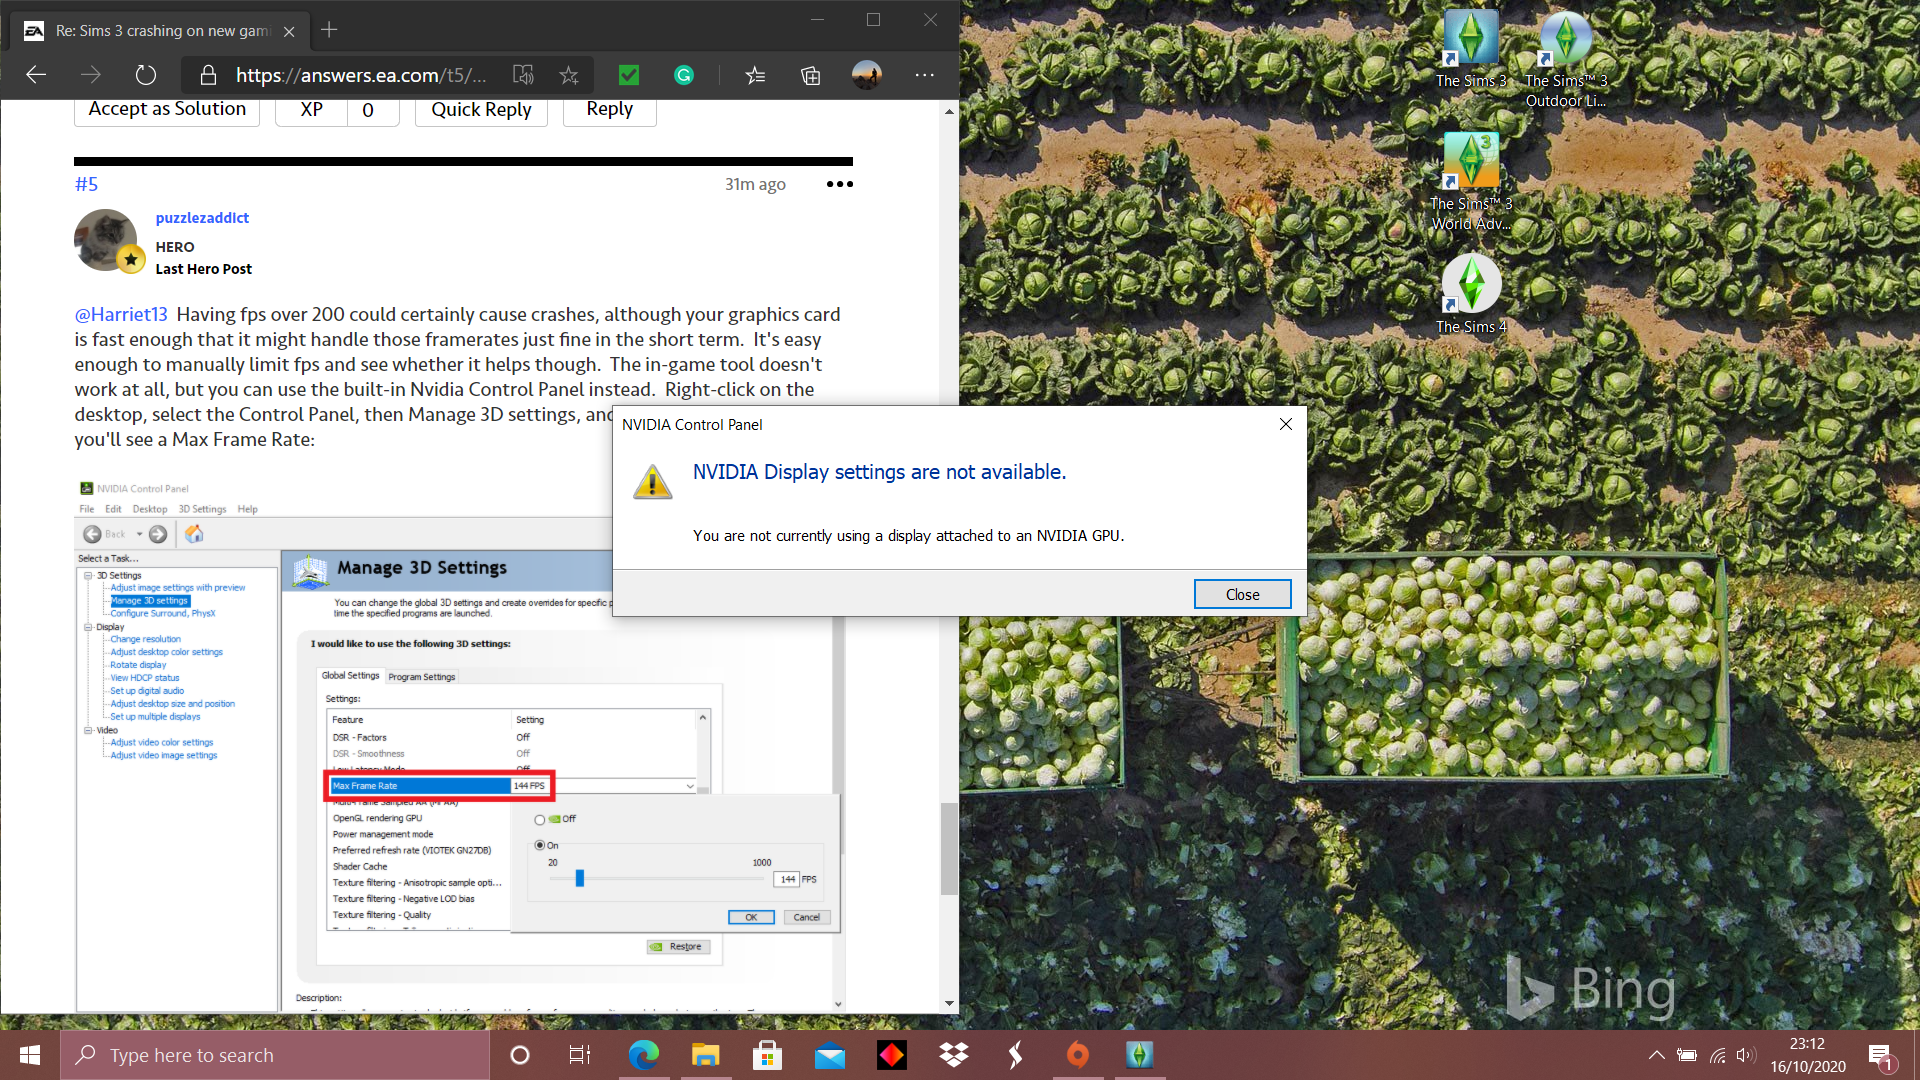Screen dimensions: 1920x1080
Task: Show hidden system tray icons chevron
Action: 1656,1055
